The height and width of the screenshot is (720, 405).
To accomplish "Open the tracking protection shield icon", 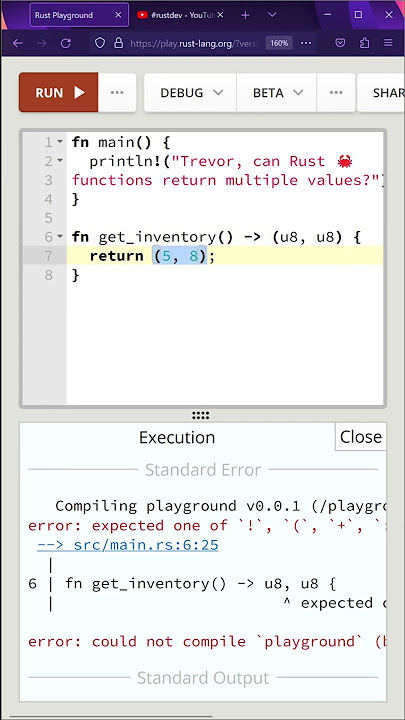I will click(100, 43).
